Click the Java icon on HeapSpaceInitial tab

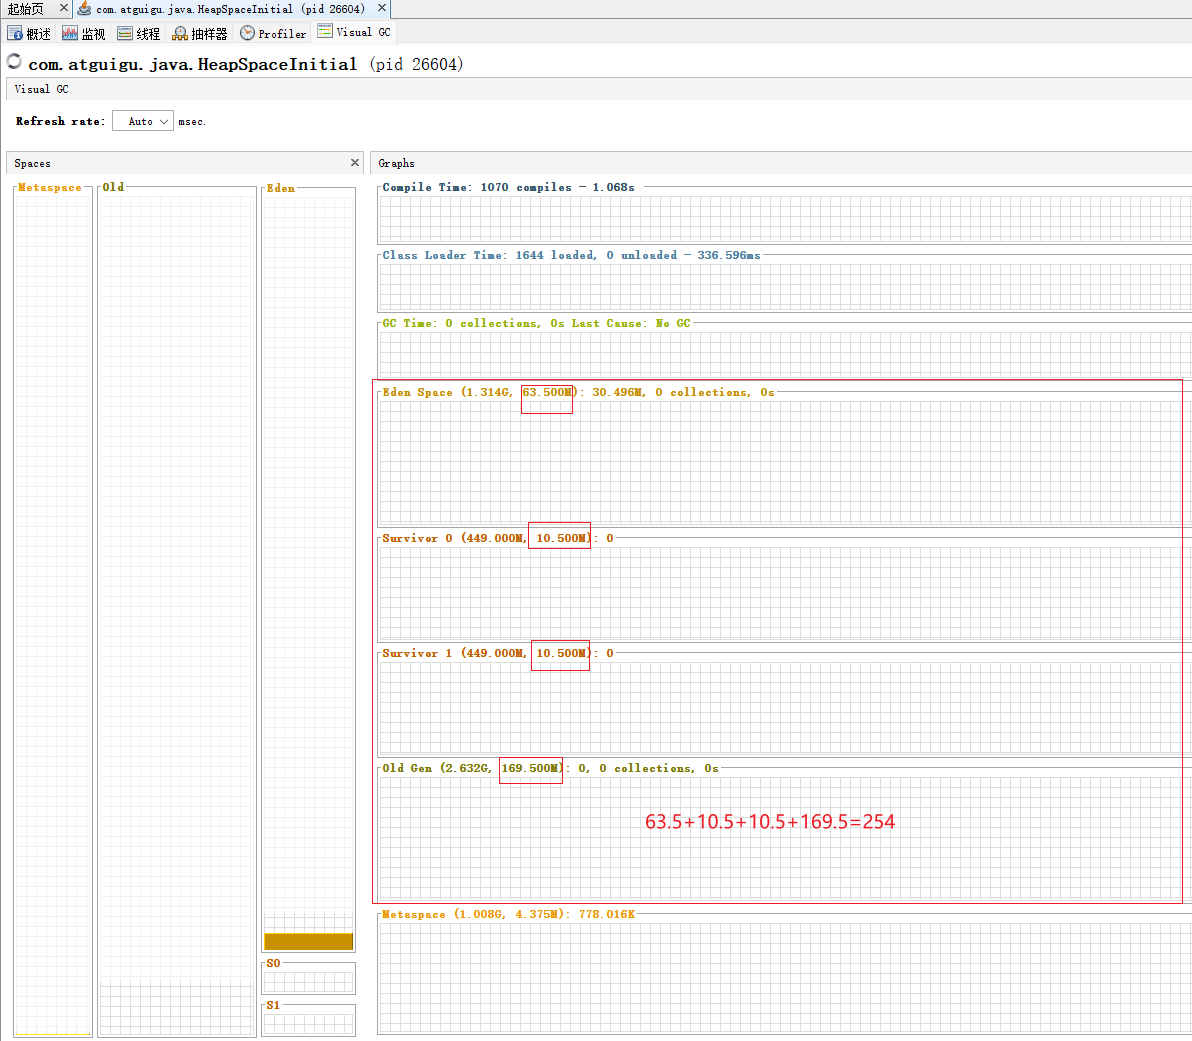click(85, 9)
